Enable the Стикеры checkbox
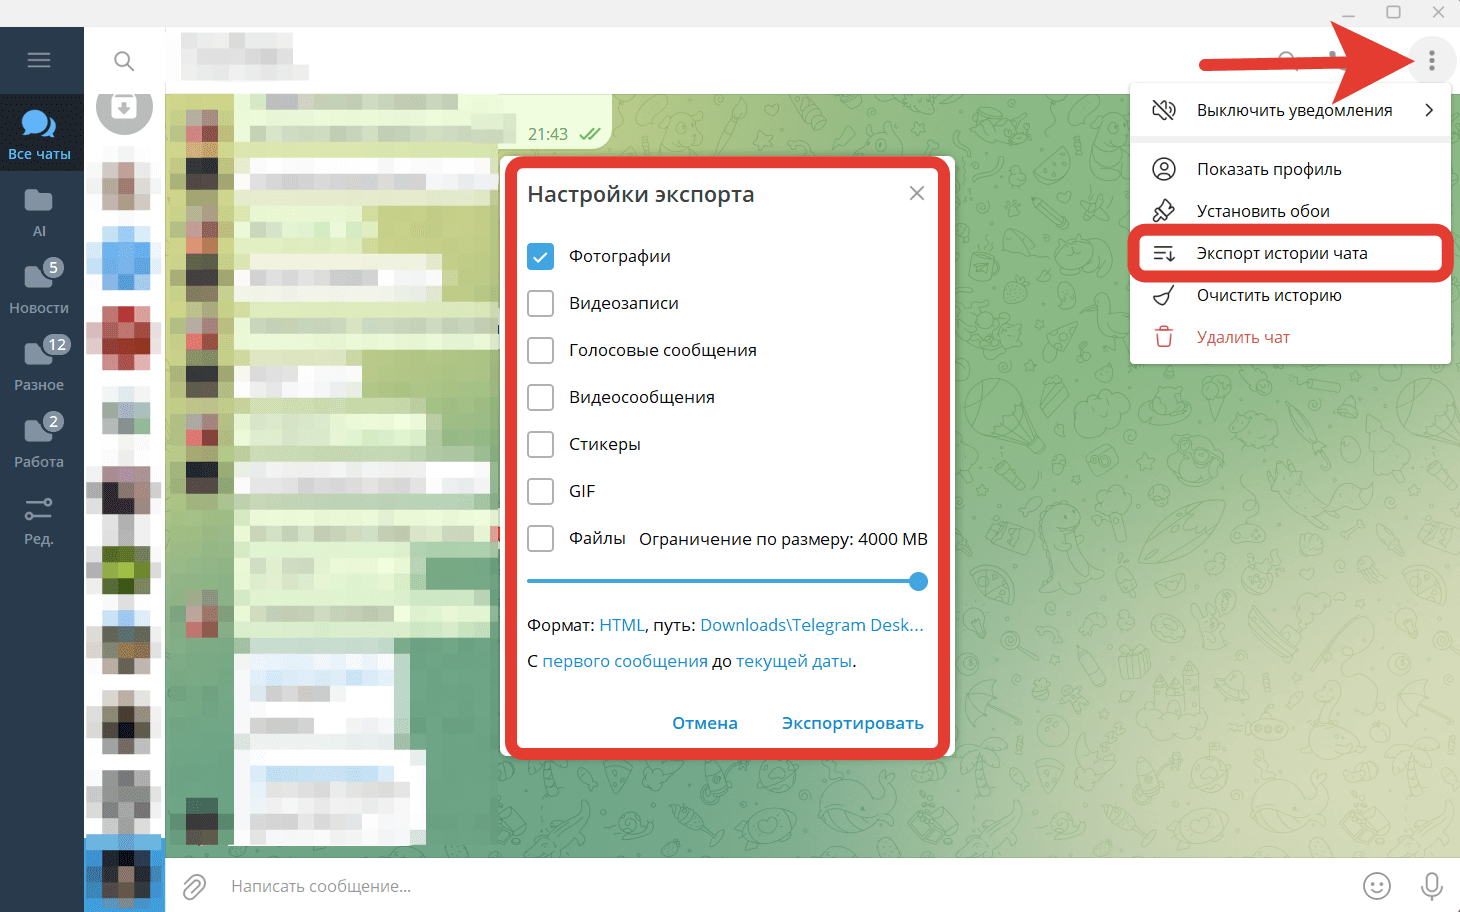1460x912 pixels. [x=540, y=444]
